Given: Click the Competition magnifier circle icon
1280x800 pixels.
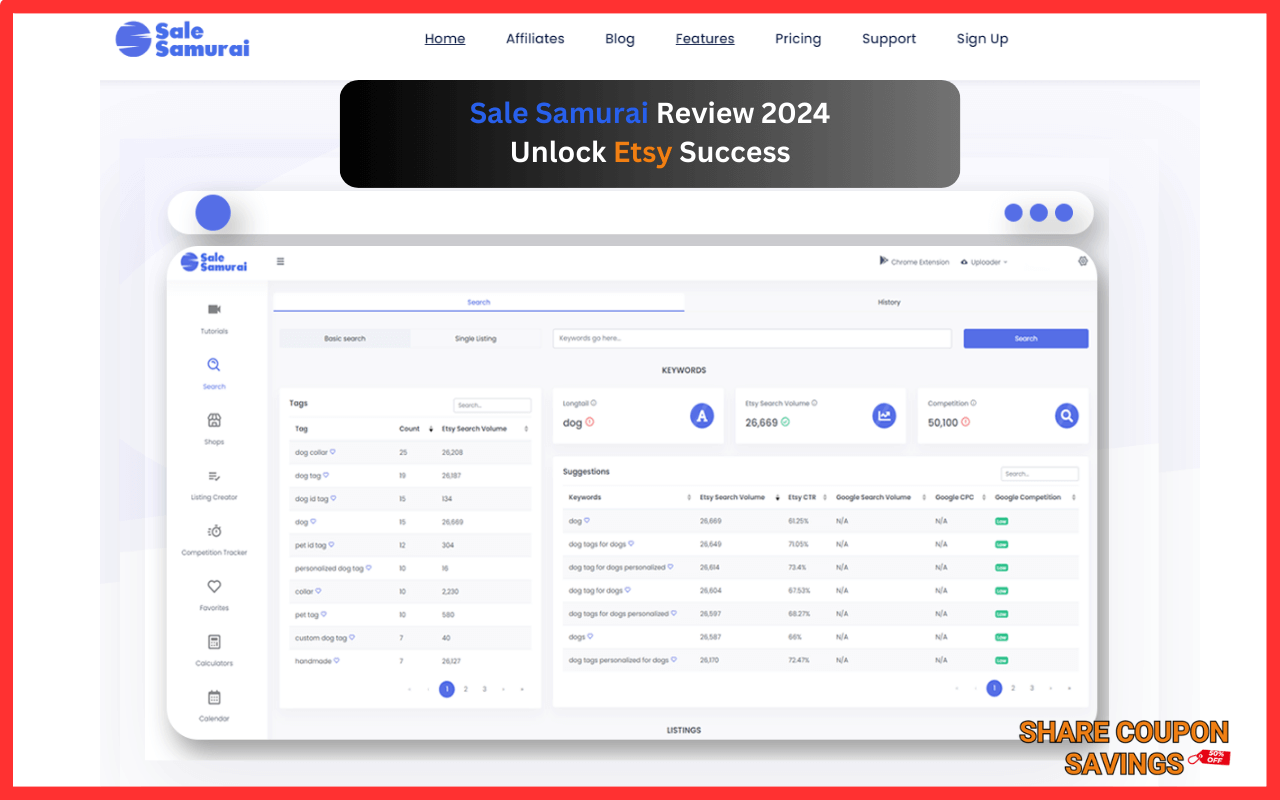Looking at the screenshot, I should tap(1067, 416).
